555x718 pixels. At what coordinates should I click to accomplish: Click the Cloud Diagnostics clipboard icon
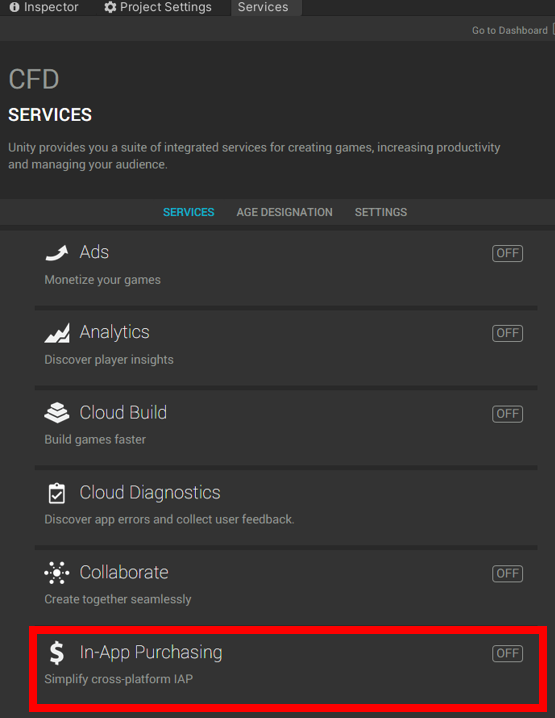pos(57,493)
